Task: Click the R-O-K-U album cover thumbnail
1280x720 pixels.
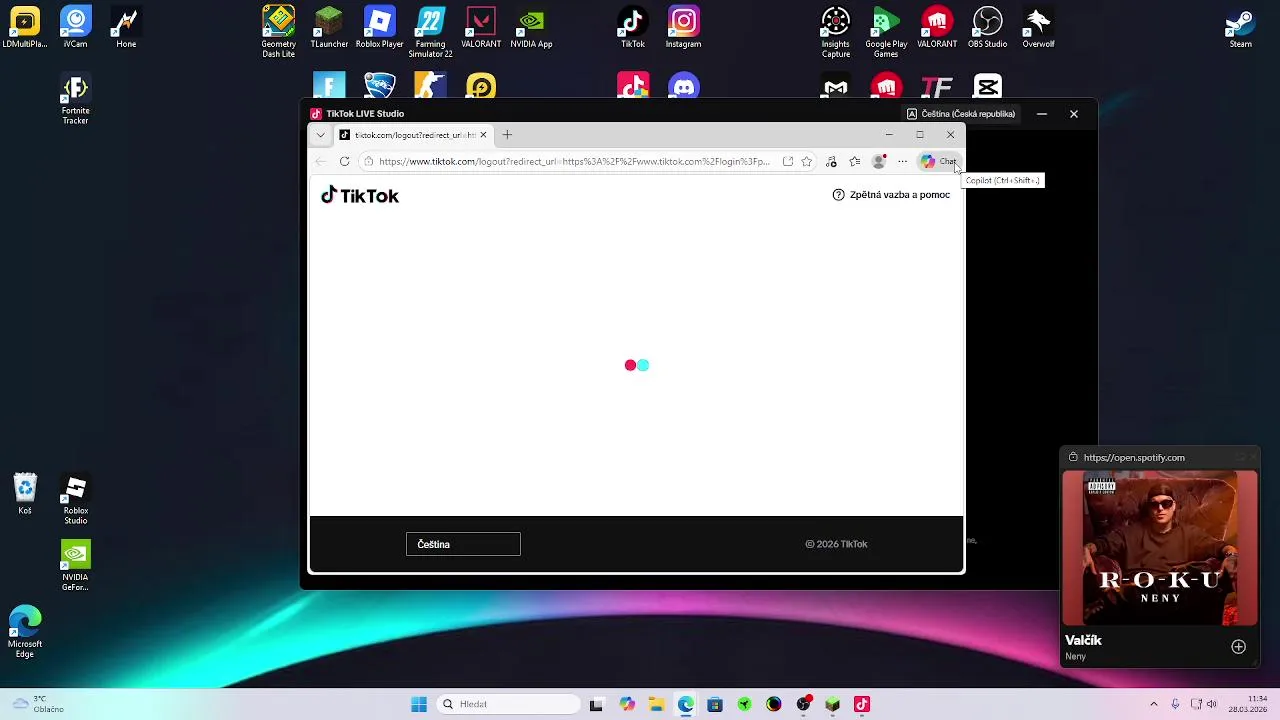Action: [1160, 548]
